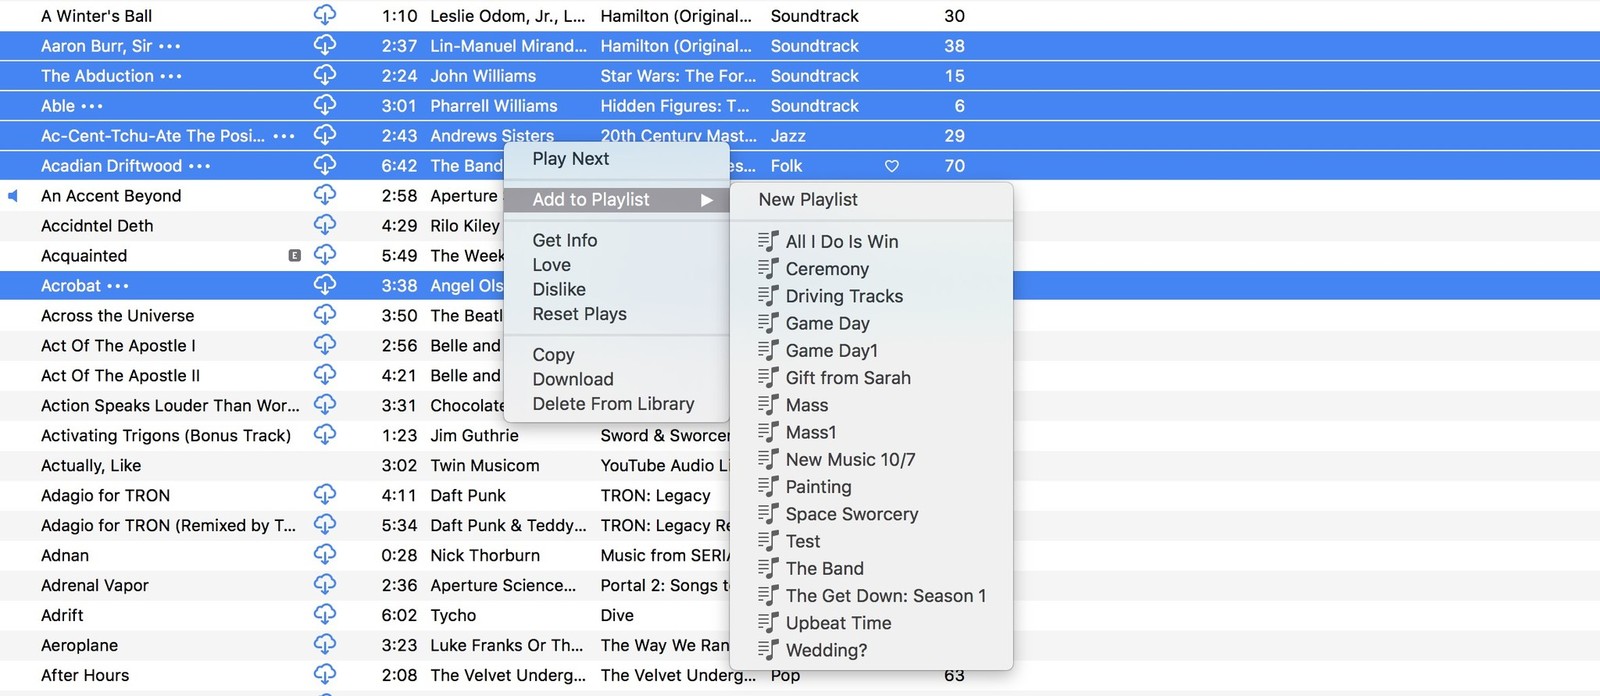Click the artist John Williams in The Abduction row
The width and height of the screenshot is (1600, 696).
(483, 76)
